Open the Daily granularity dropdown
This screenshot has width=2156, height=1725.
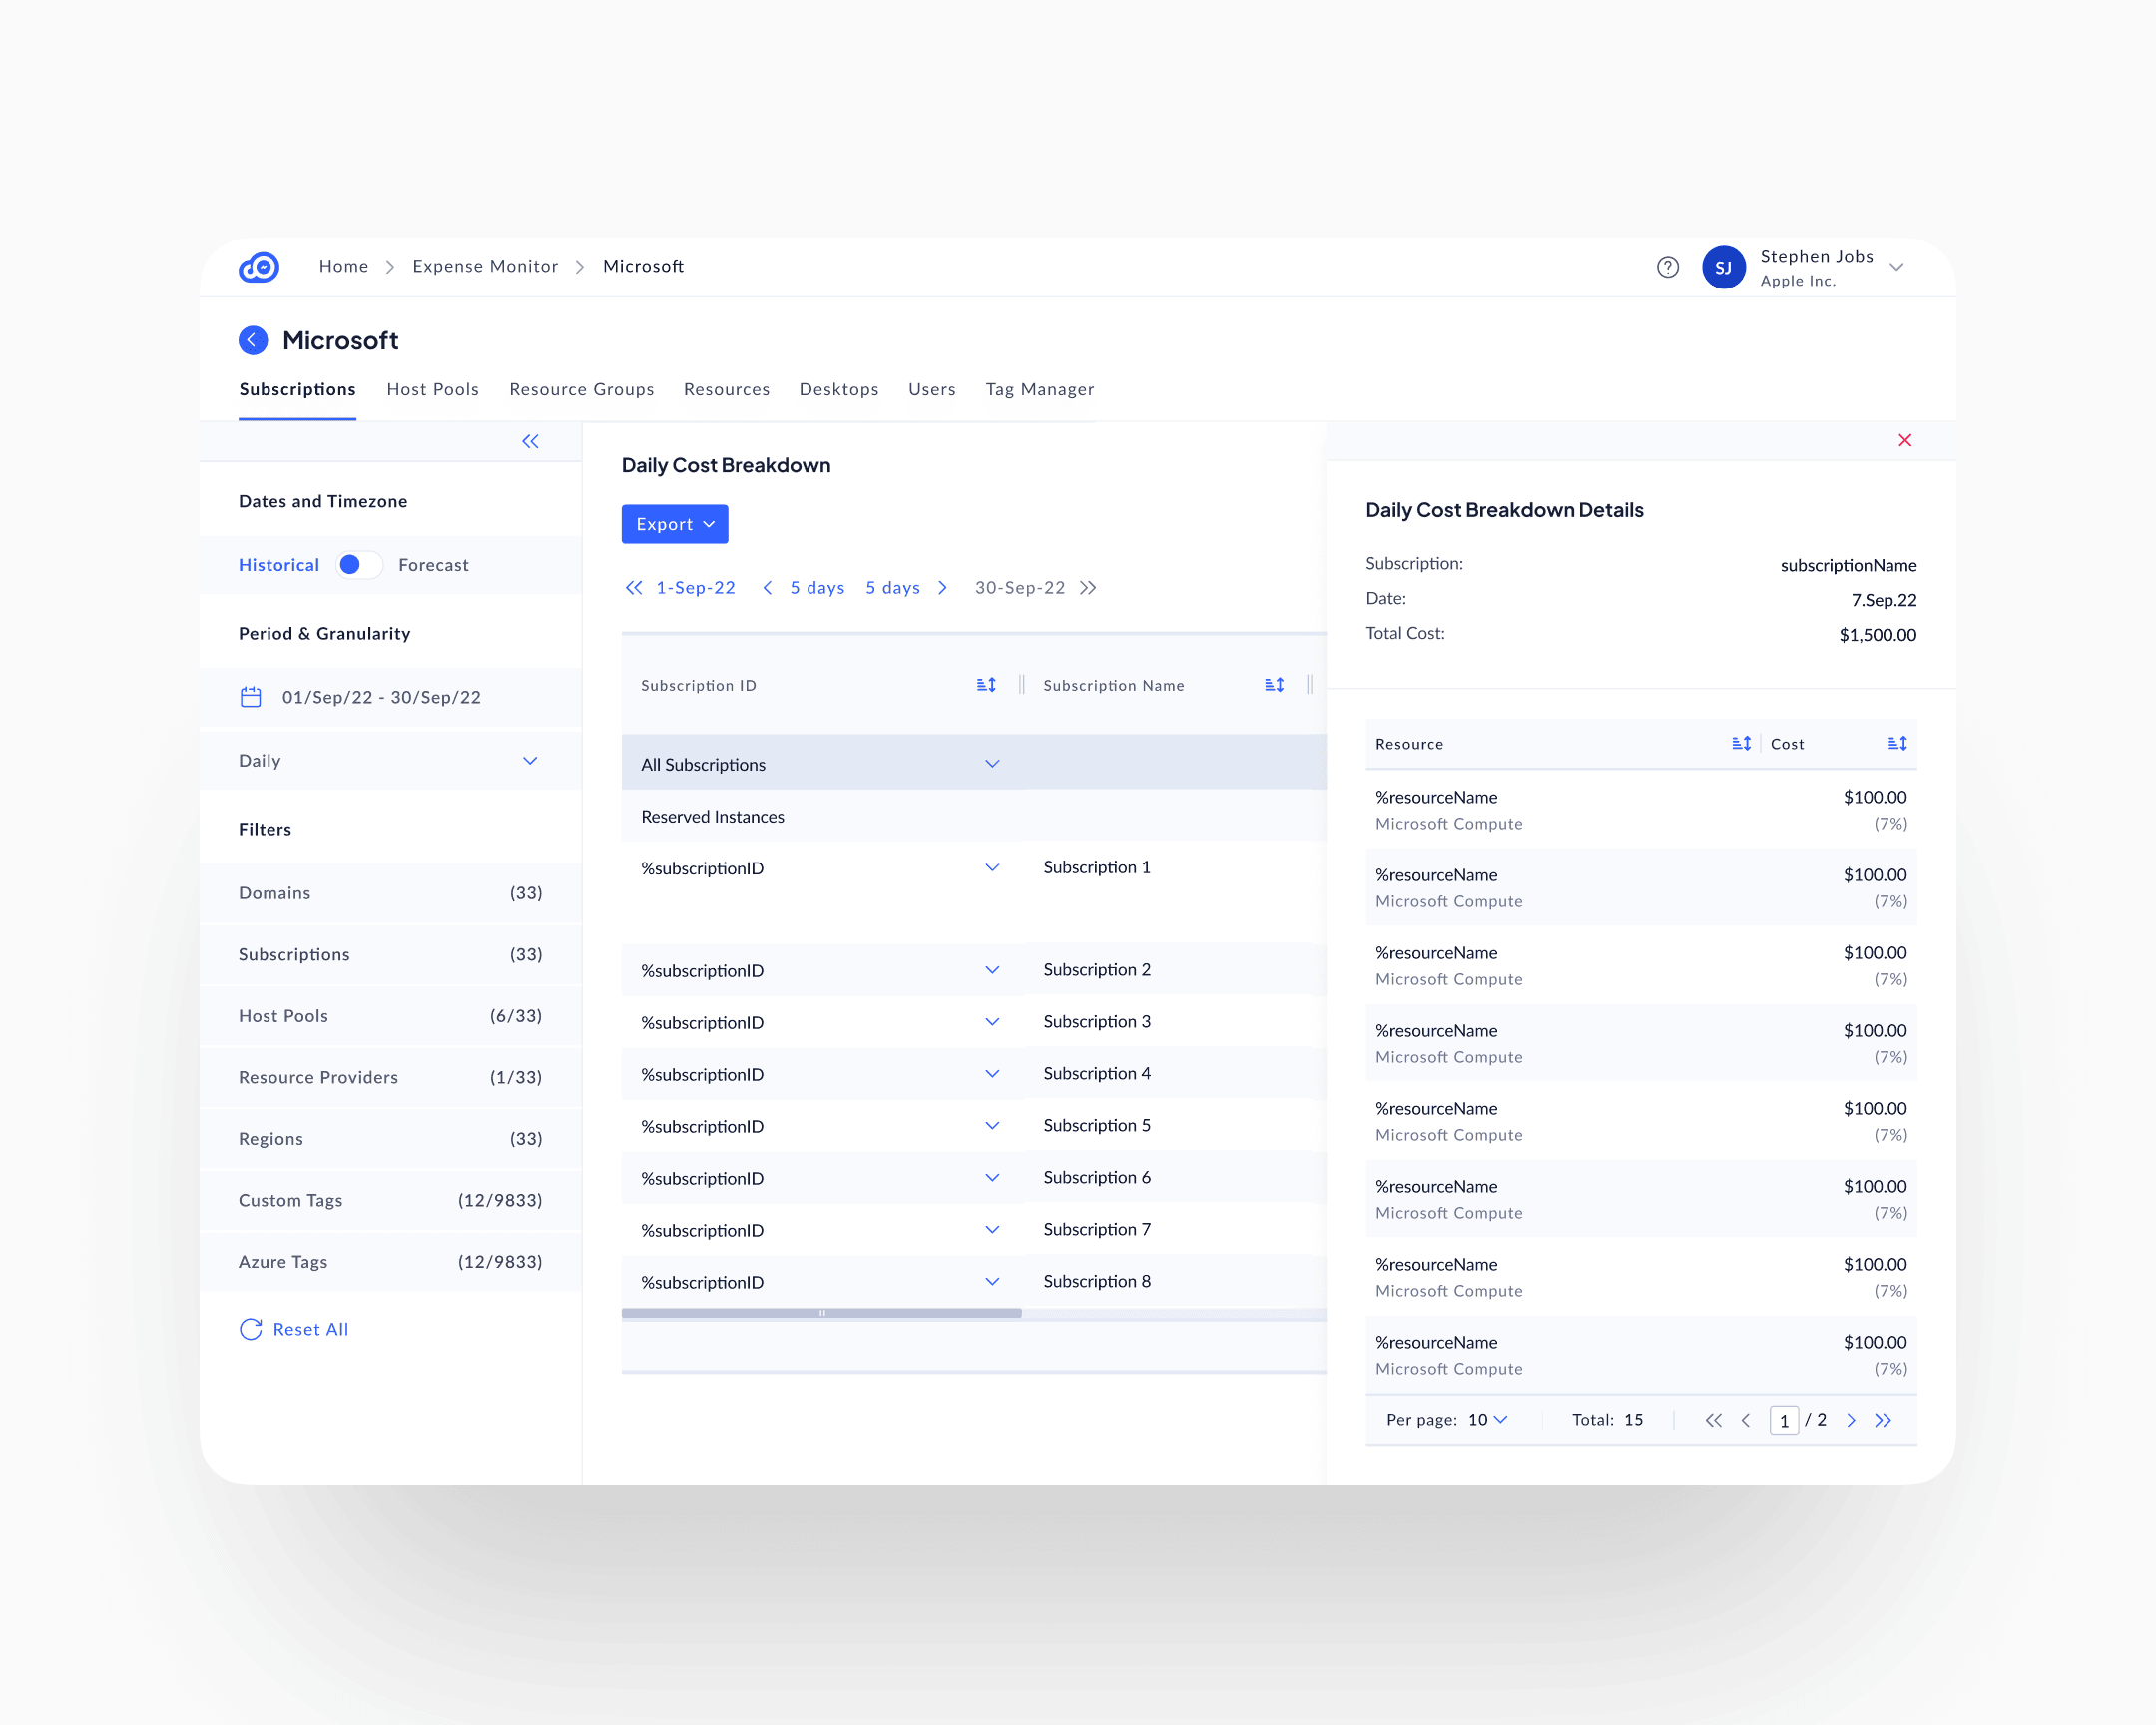pos(530,761)
